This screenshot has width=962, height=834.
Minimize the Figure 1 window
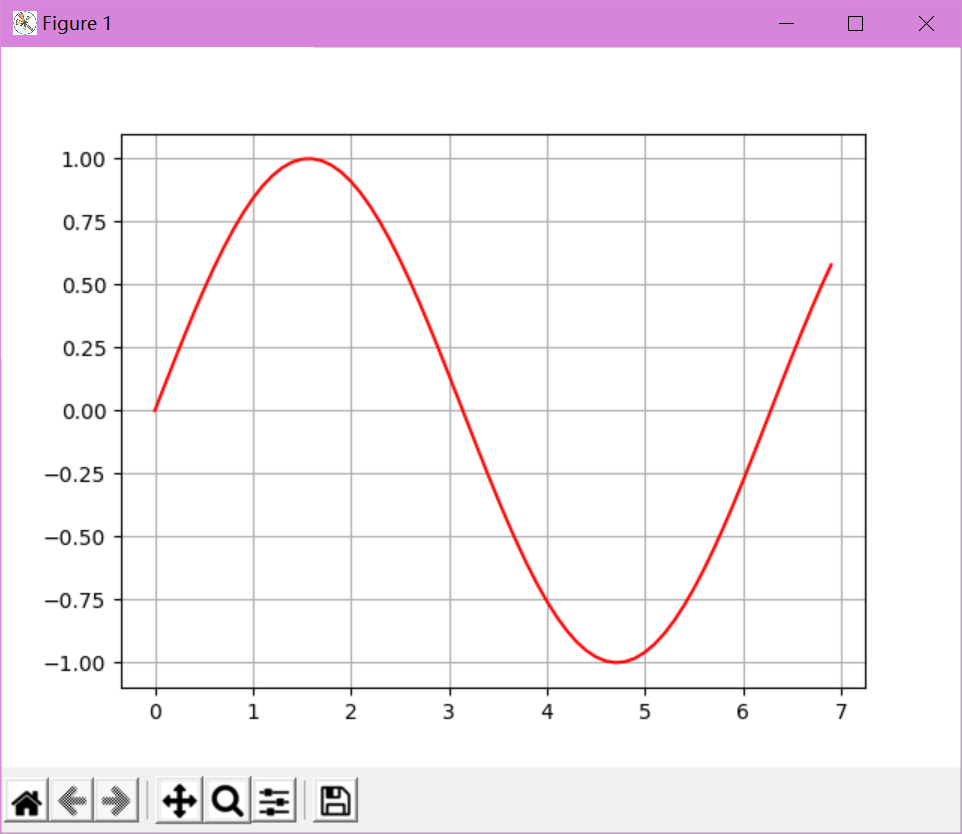click(x=787, y=23)
